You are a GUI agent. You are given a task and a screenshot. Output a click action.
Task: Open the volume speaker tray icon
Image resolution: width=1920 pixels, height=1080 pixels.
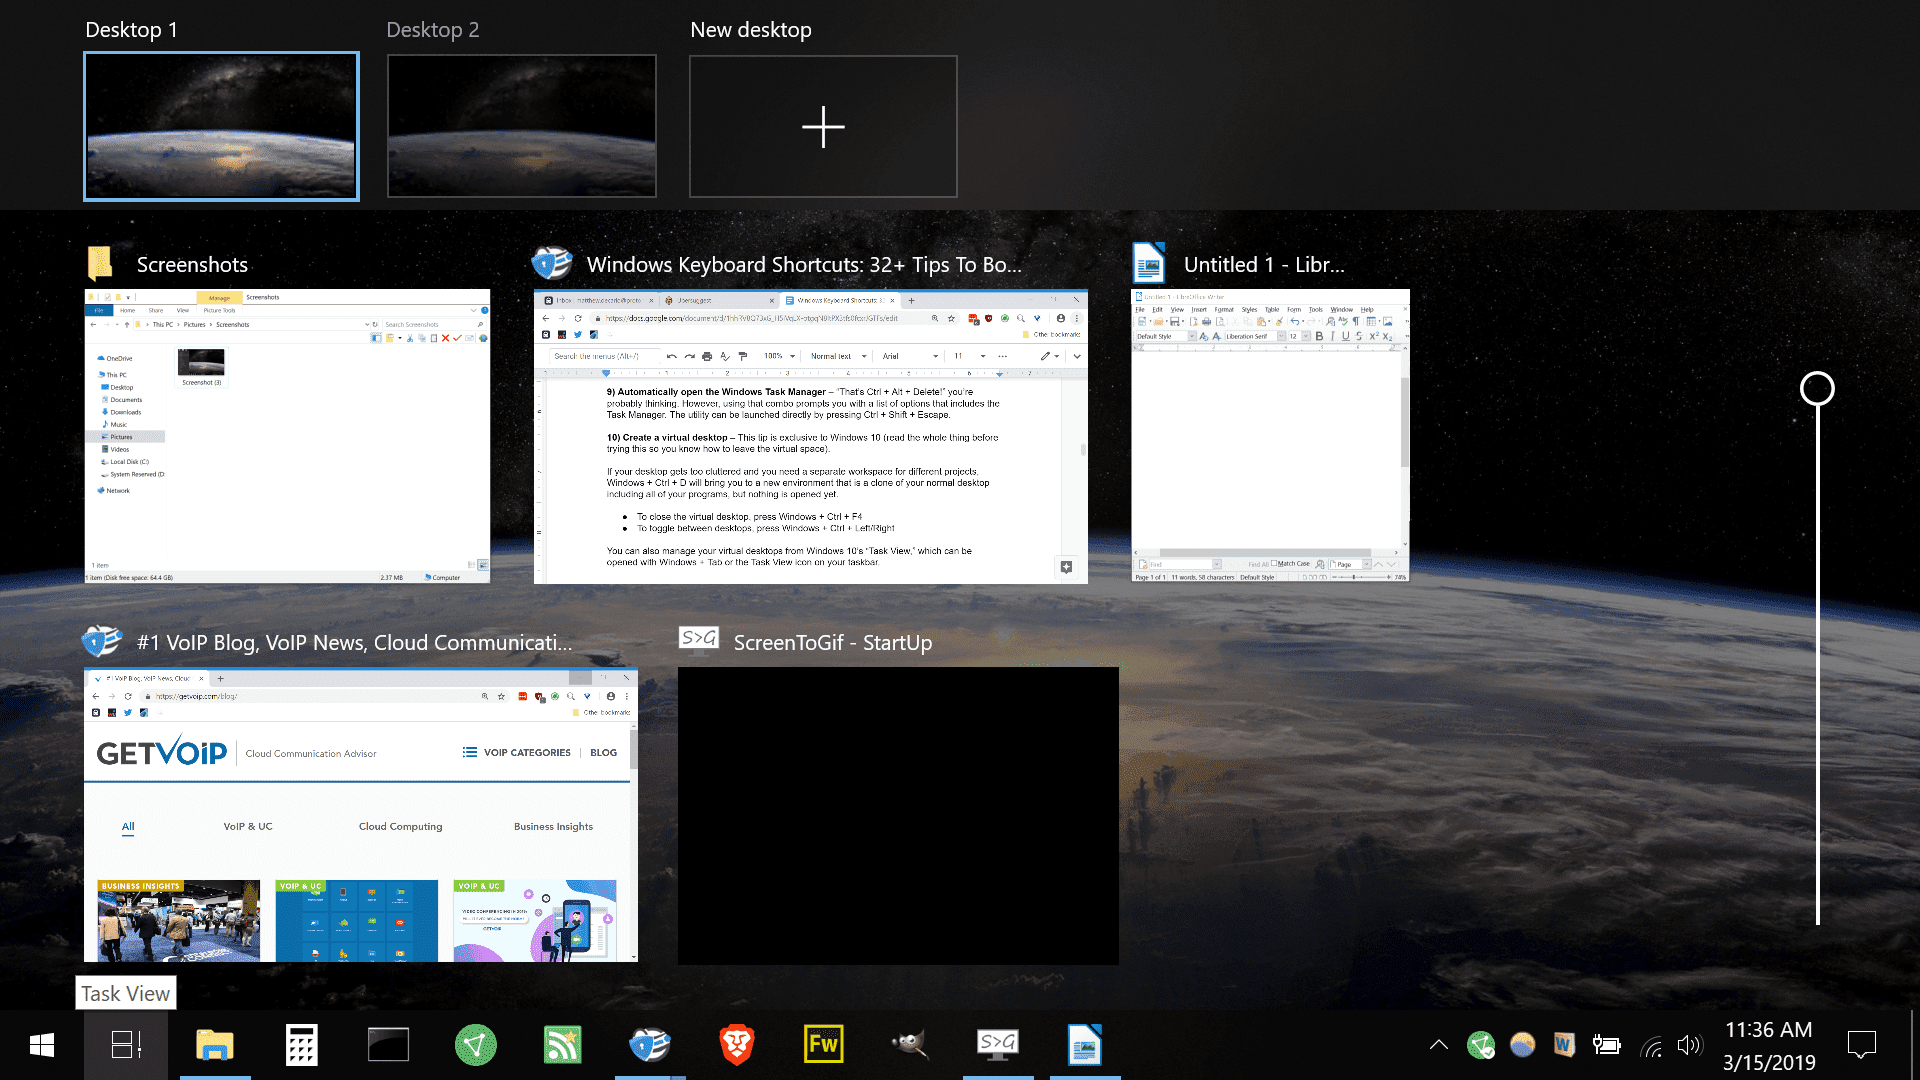click(1689, 1045)
